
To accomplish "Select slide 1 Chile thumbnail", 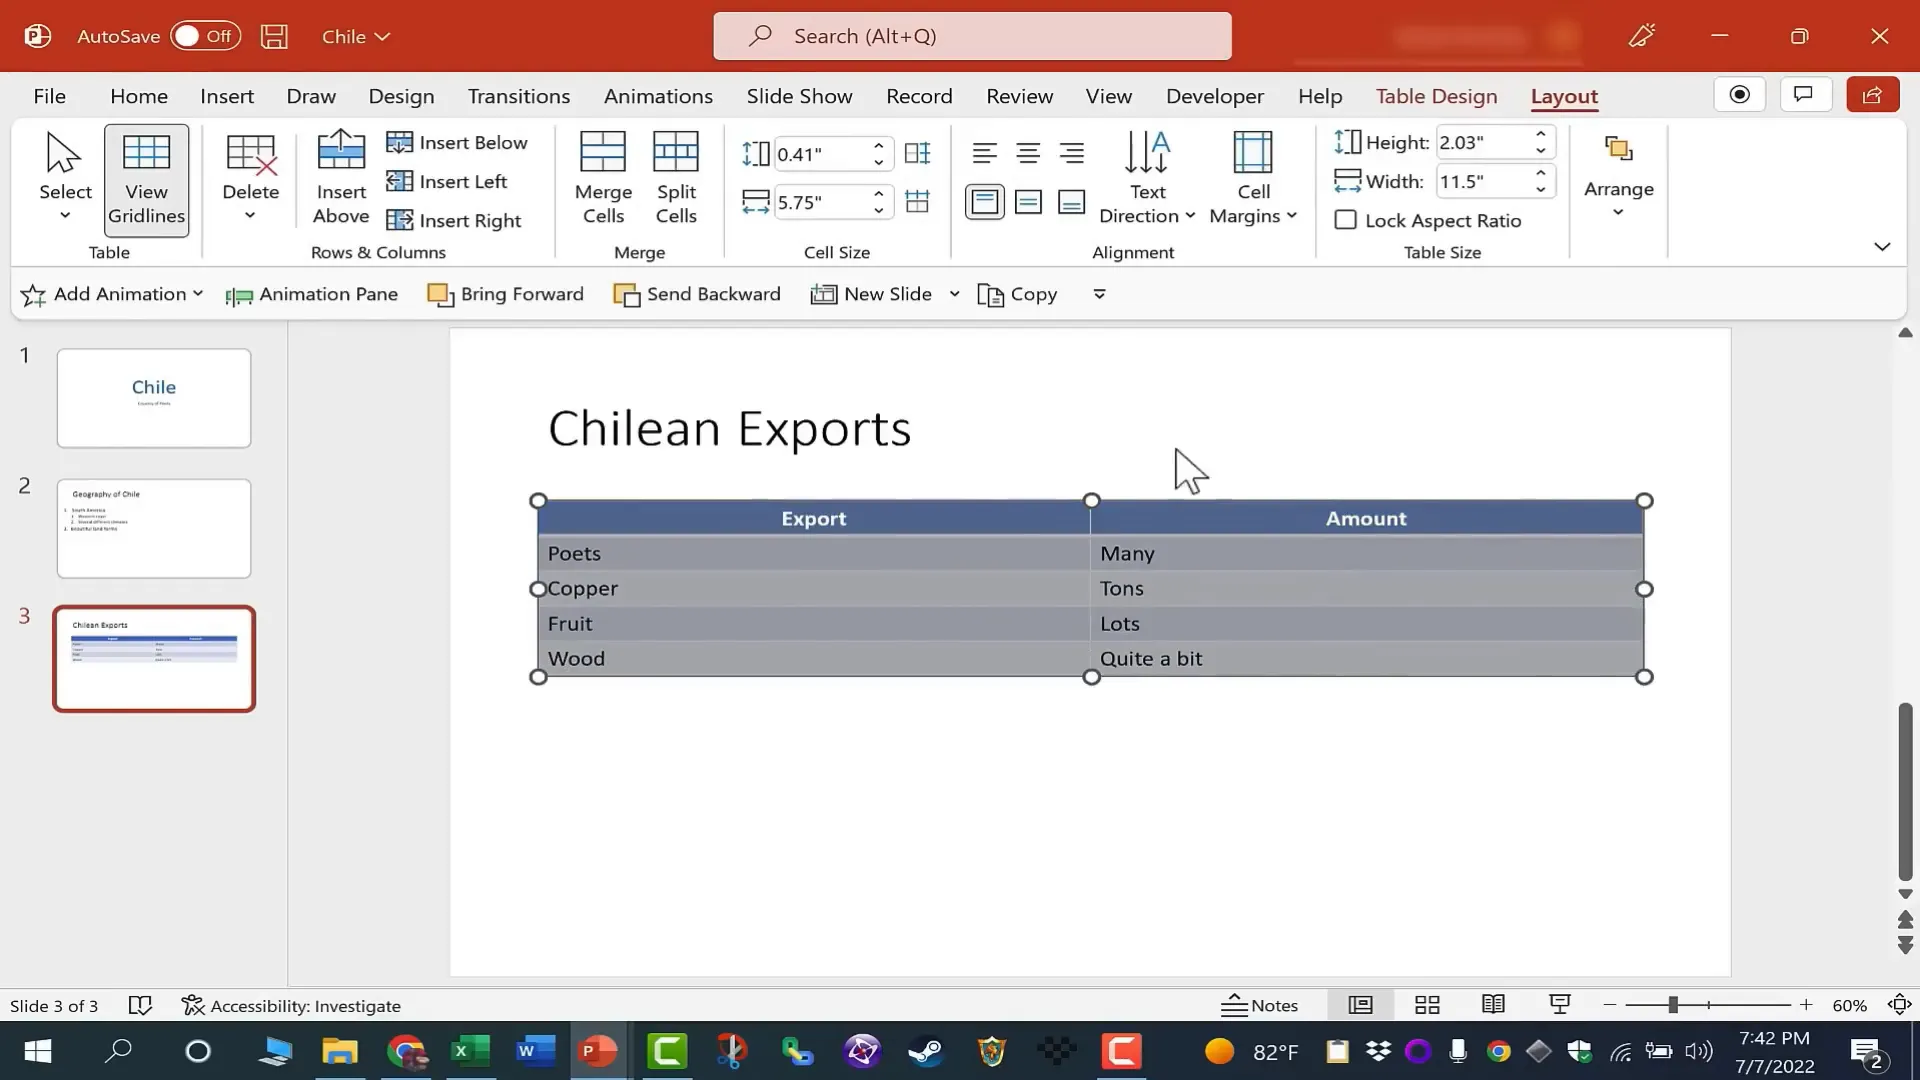I will pyautogui.click(x=154, y=398).
